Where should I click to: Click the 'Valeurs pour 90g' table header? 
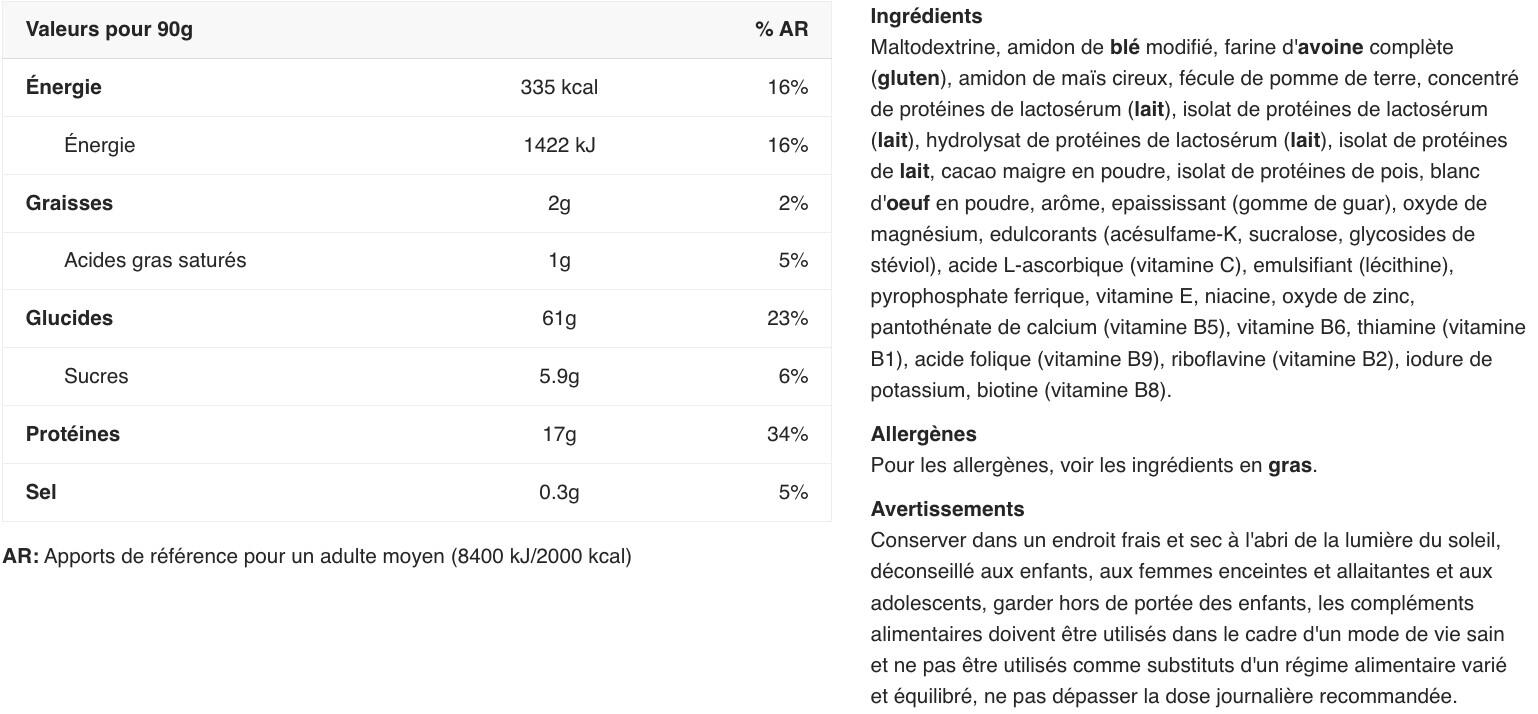point(109,29)
